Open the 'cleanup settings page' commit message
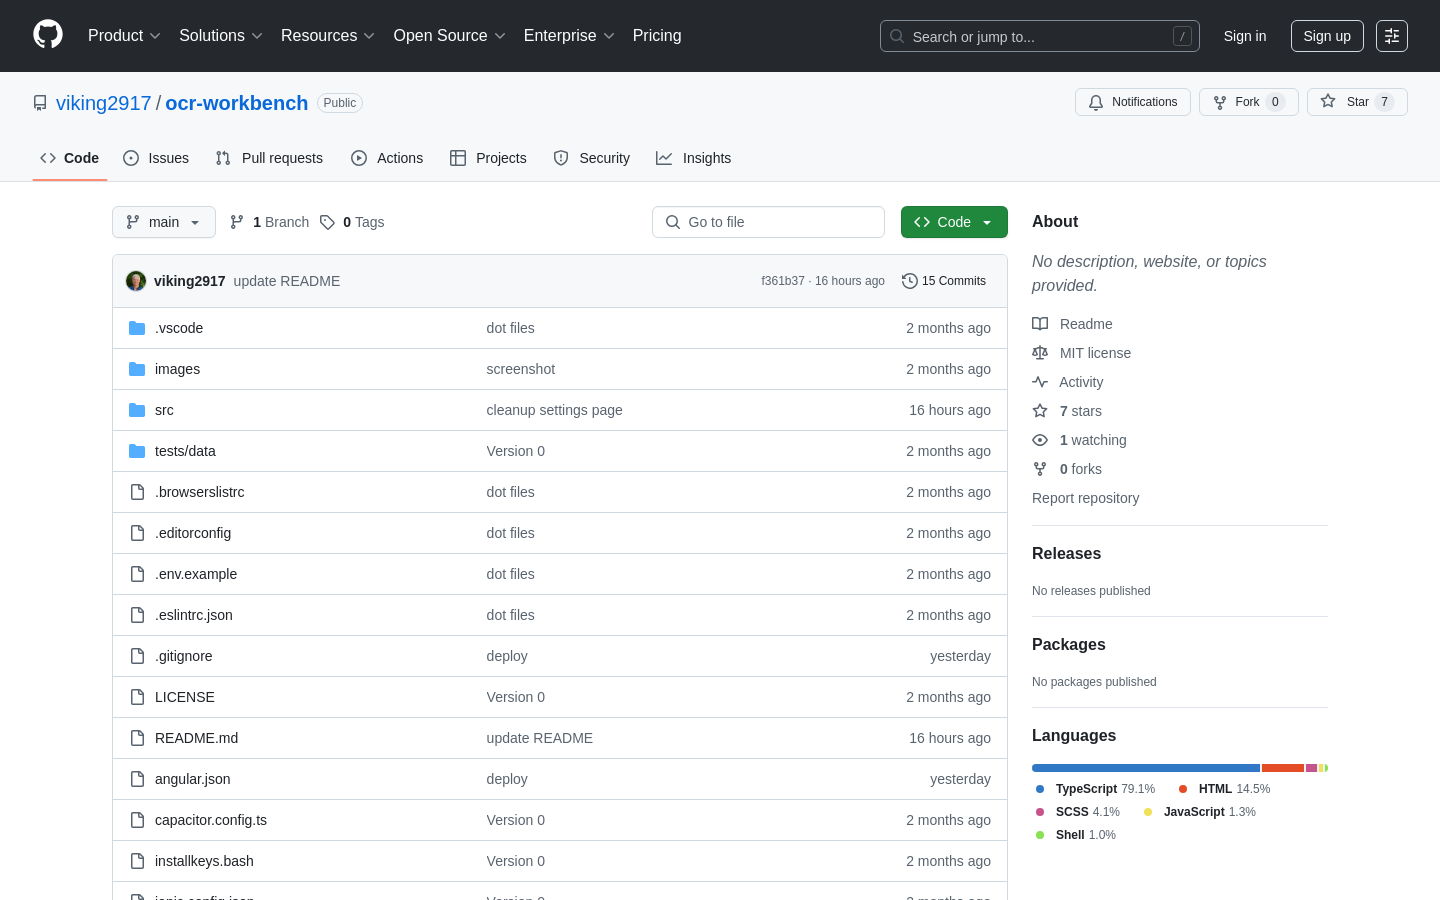Image resolution: width=1440 pixels, height=900 pixels. [x=554, y=410]
